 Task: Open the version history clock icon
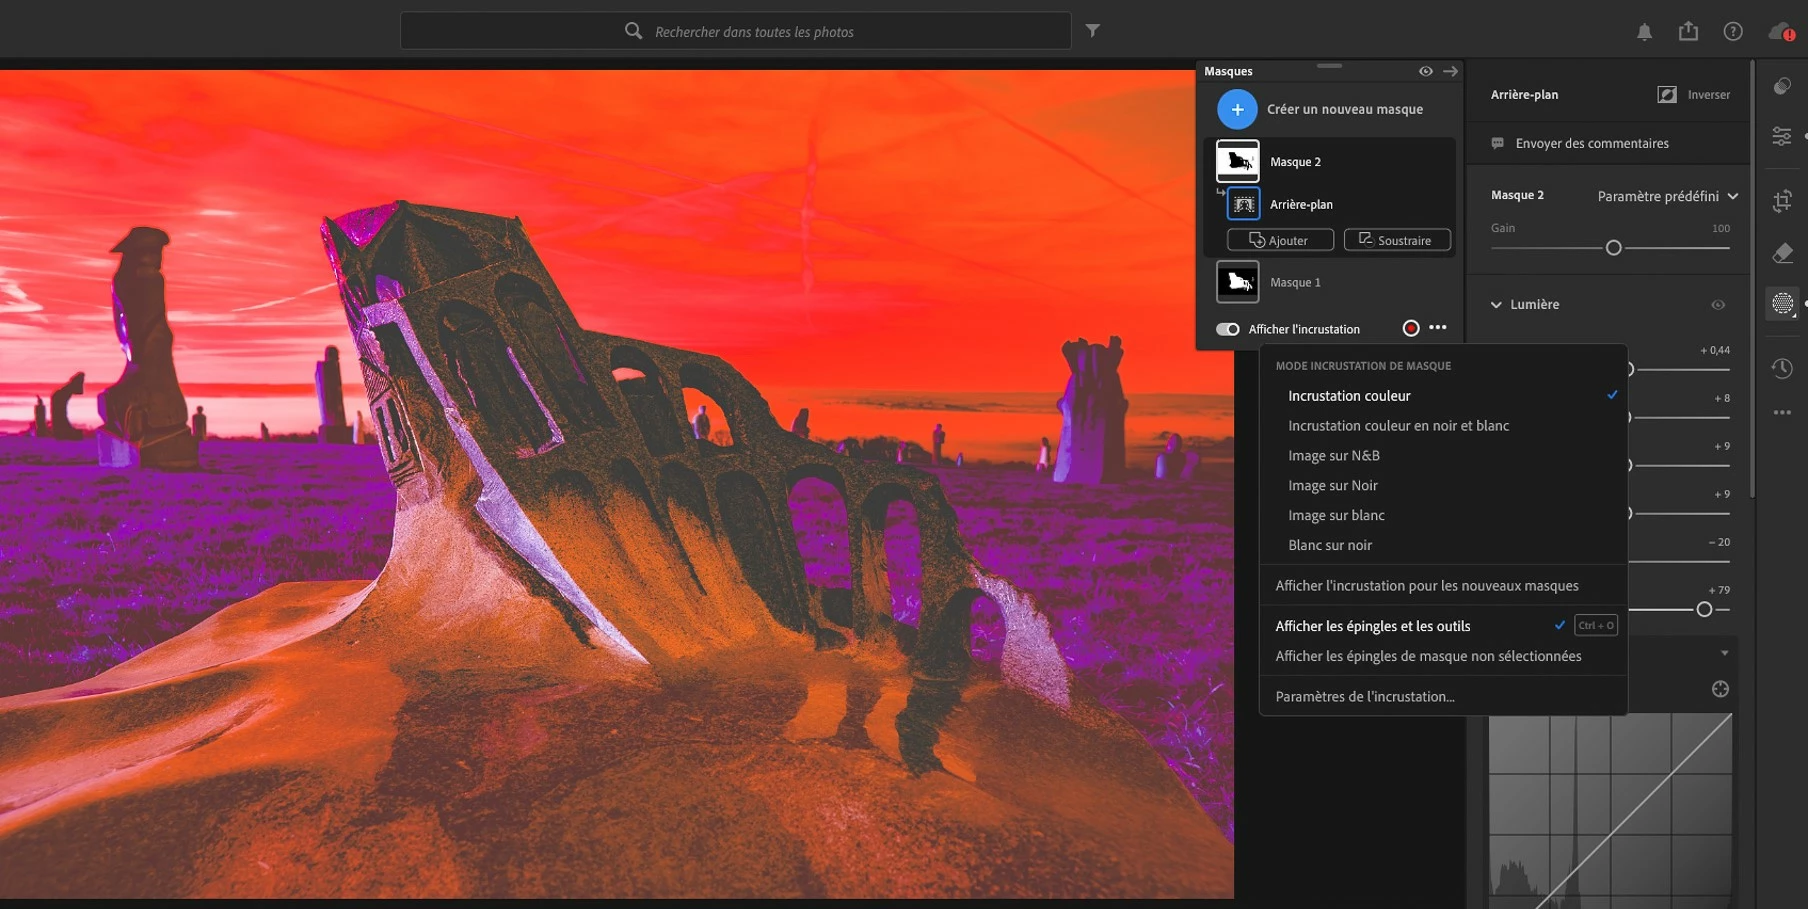1782,368
